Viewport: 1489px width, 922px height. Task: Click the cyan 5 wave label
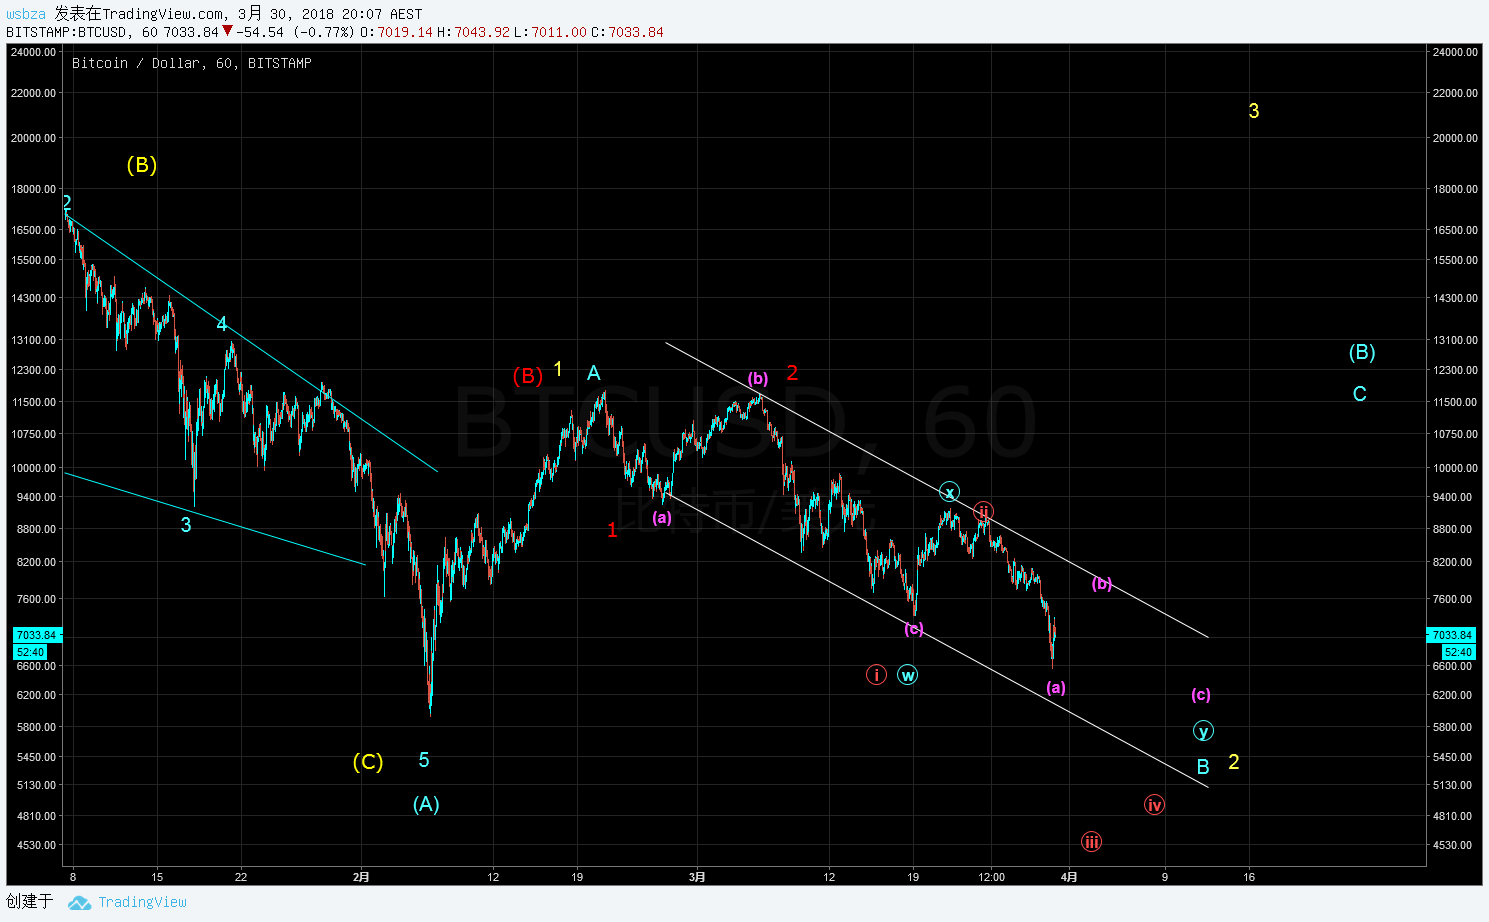[424, 760]
